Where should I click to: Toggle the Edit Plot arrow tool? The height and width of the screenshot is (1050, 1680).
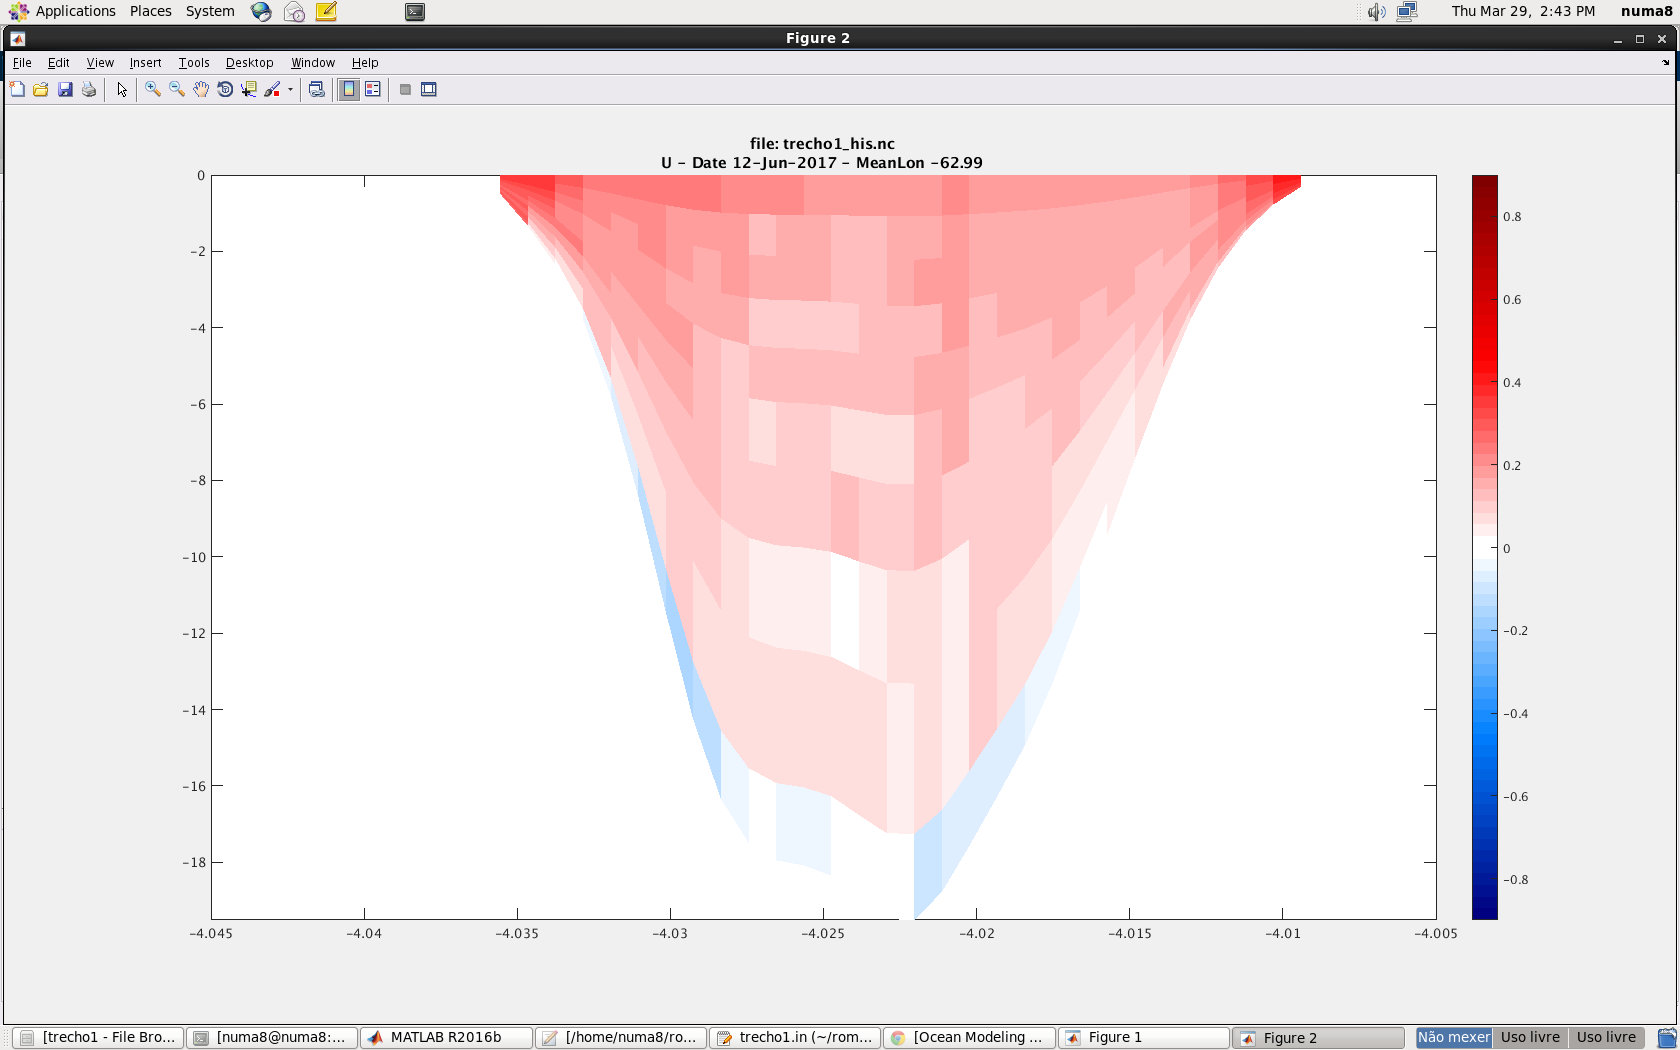coord(122,90)
